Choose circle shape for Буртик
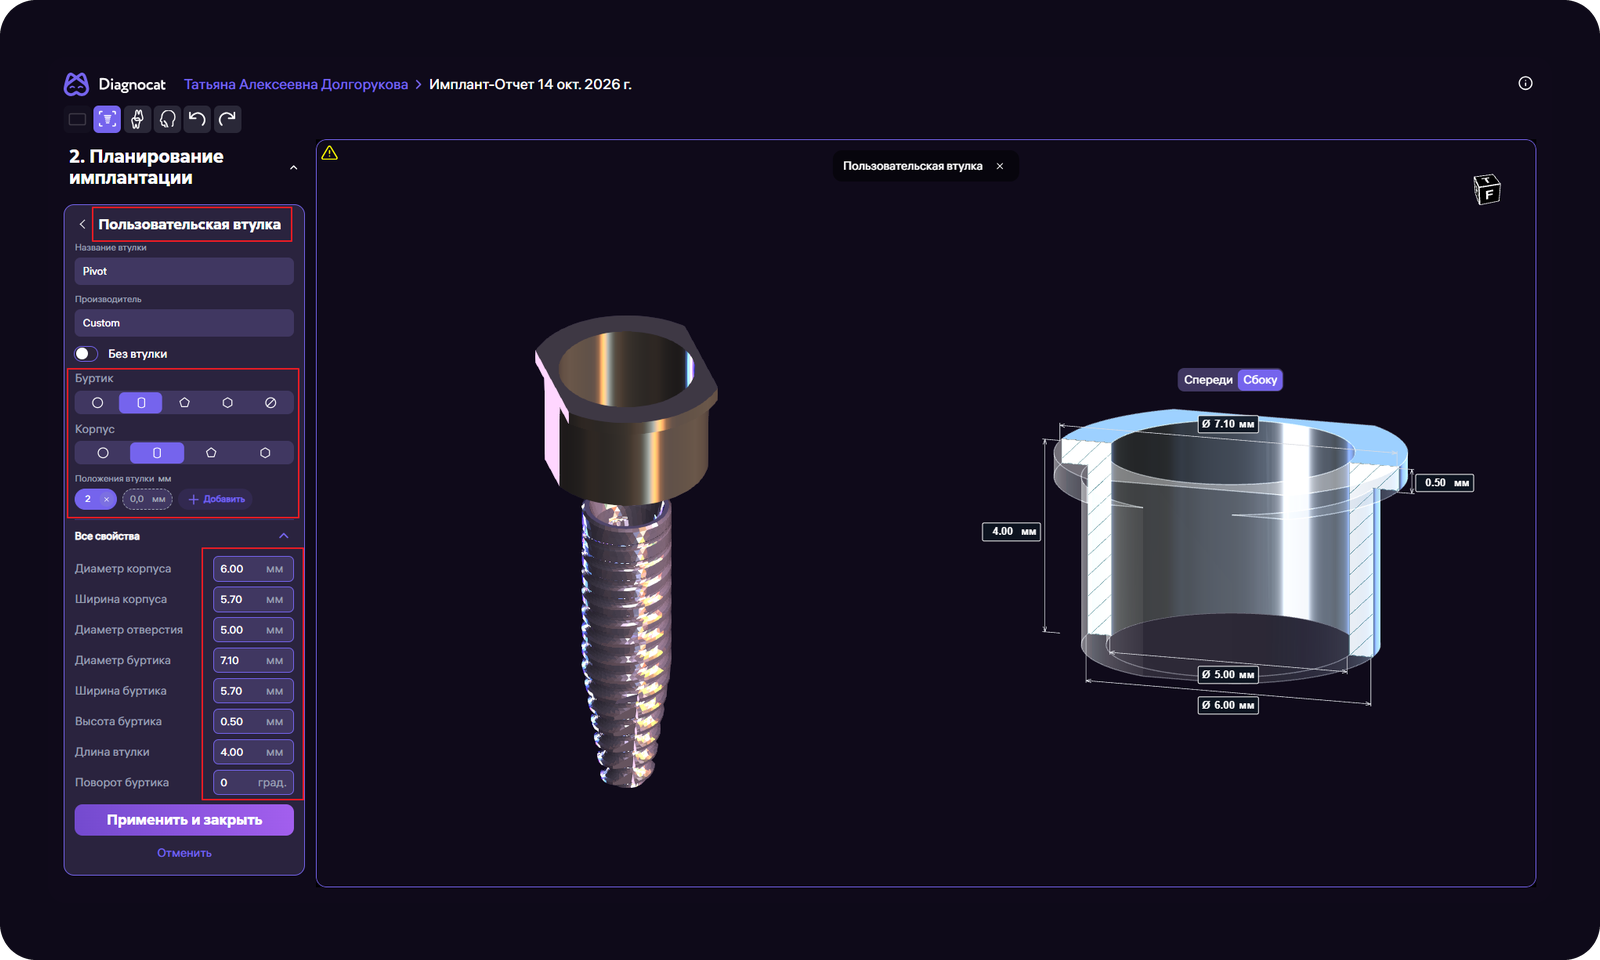The height and width of the screenshot is (960, 1600). [97, 402]
